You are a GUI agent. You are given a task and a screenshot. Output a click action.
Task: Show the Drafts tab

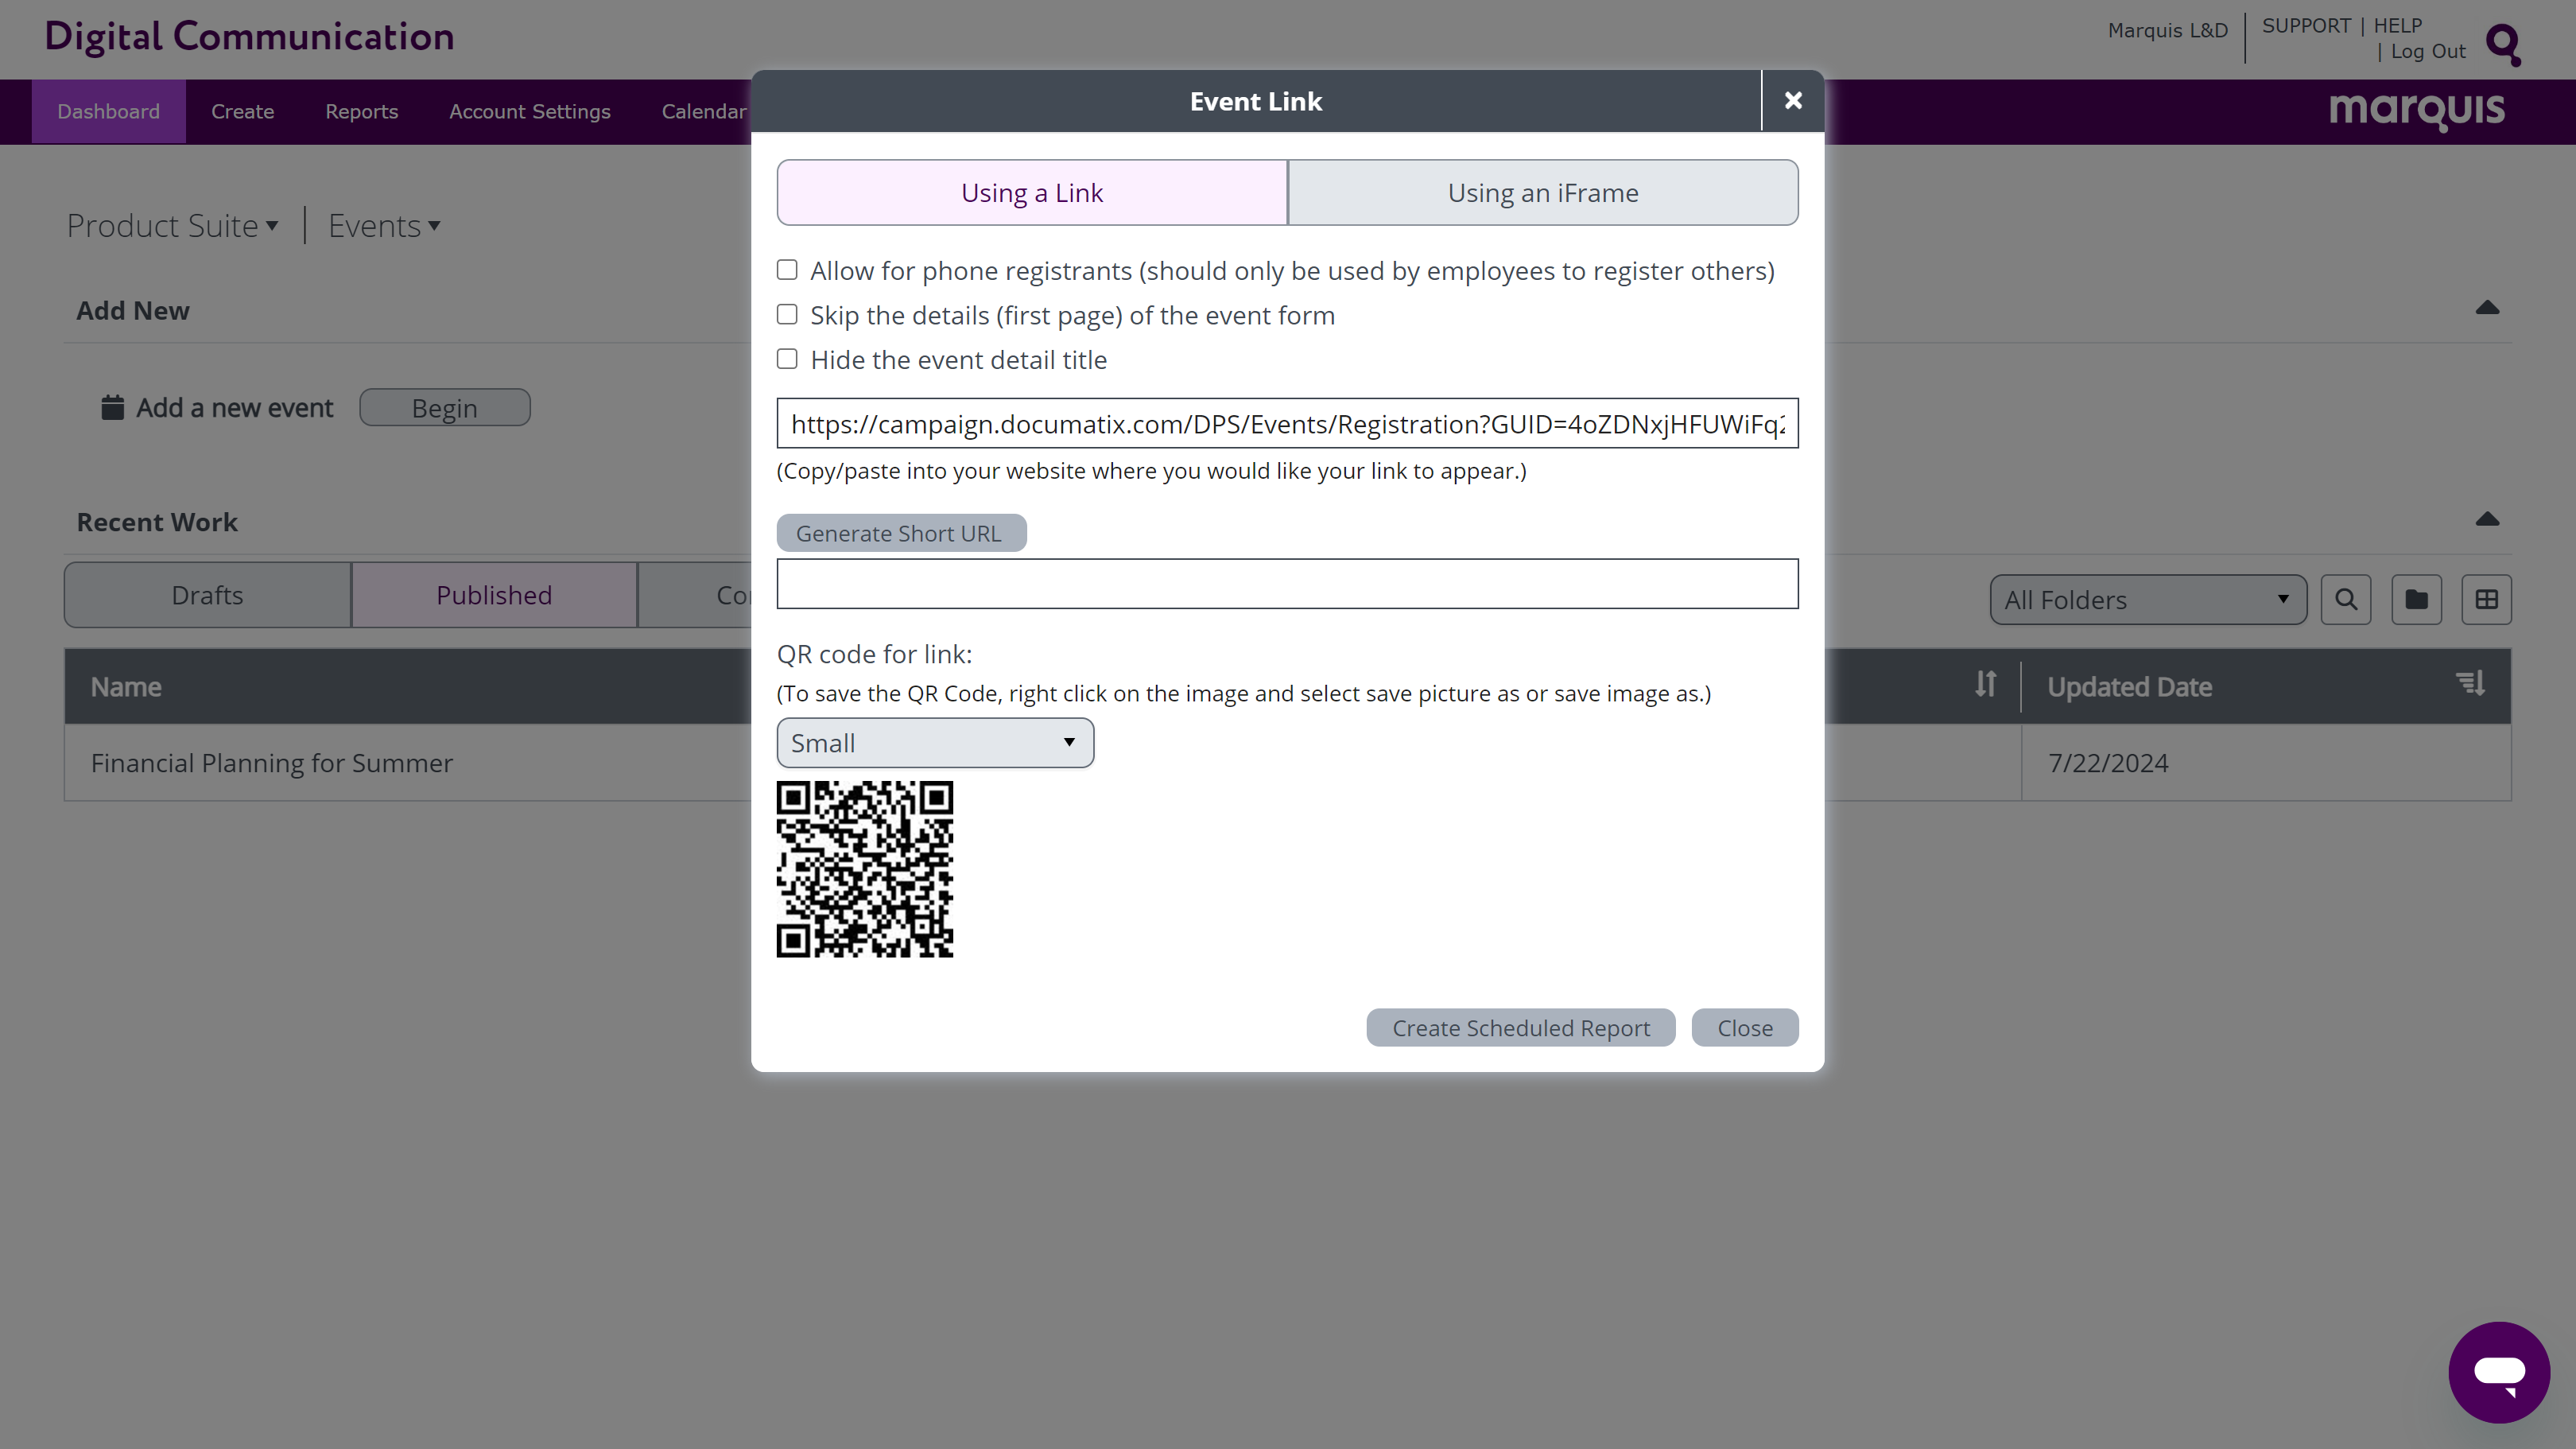[x=207, y=595]
